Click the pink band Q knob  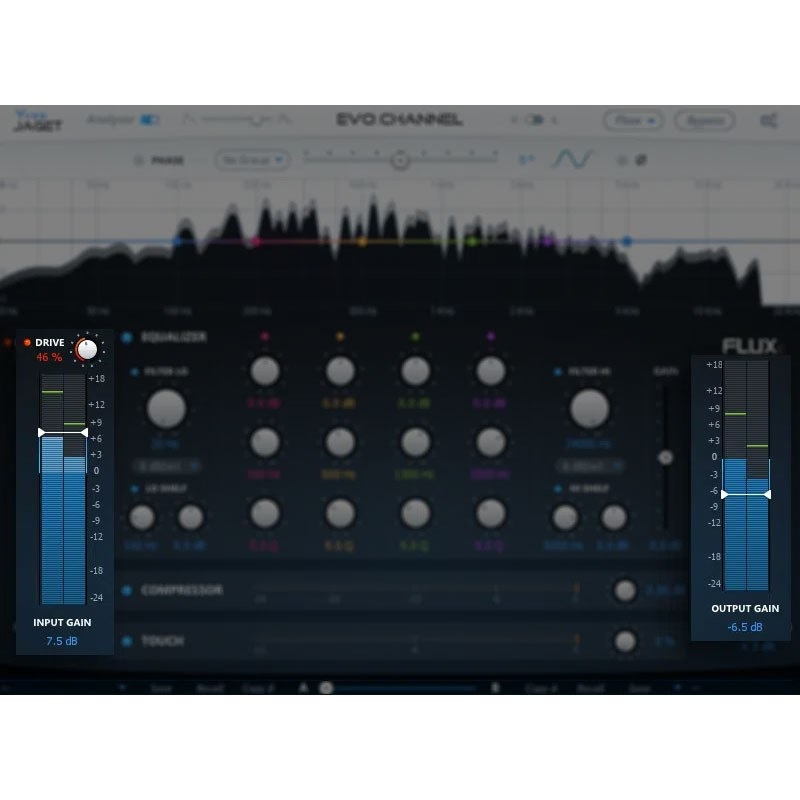tap(265, 513)
